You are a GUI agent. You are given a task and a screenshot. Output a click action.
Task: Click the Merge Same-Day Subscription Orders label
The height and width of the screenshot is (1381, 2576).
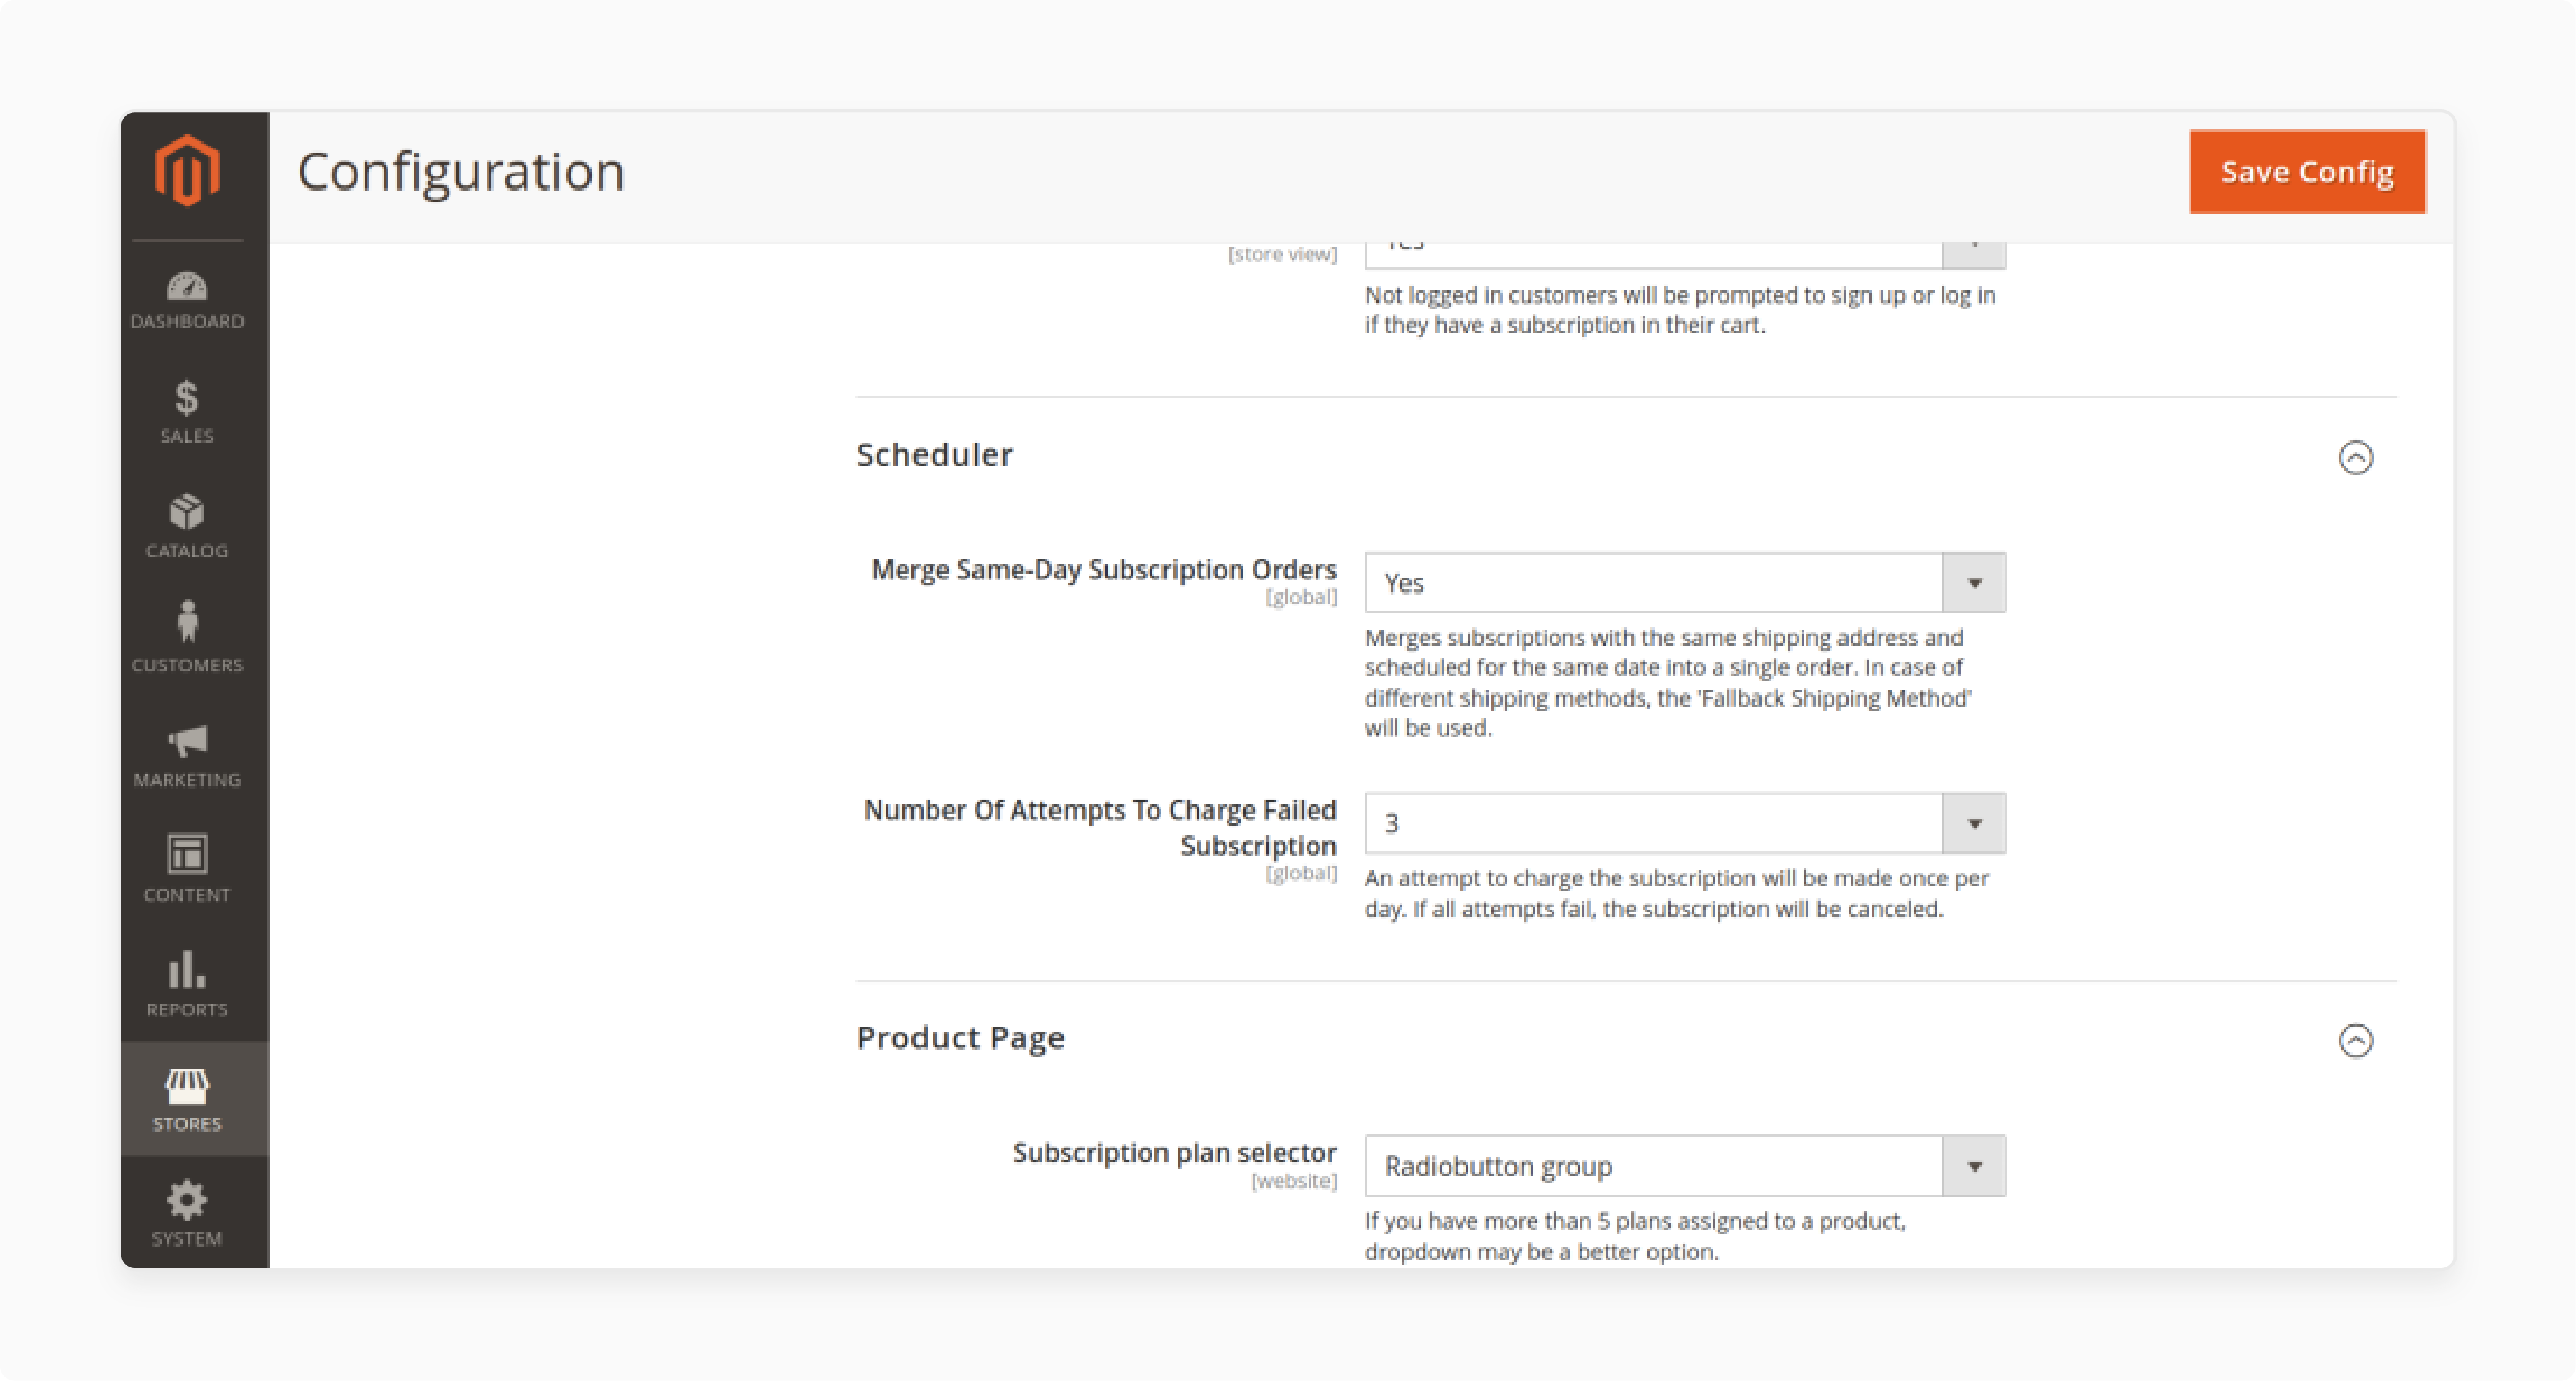coord(1103,569)
